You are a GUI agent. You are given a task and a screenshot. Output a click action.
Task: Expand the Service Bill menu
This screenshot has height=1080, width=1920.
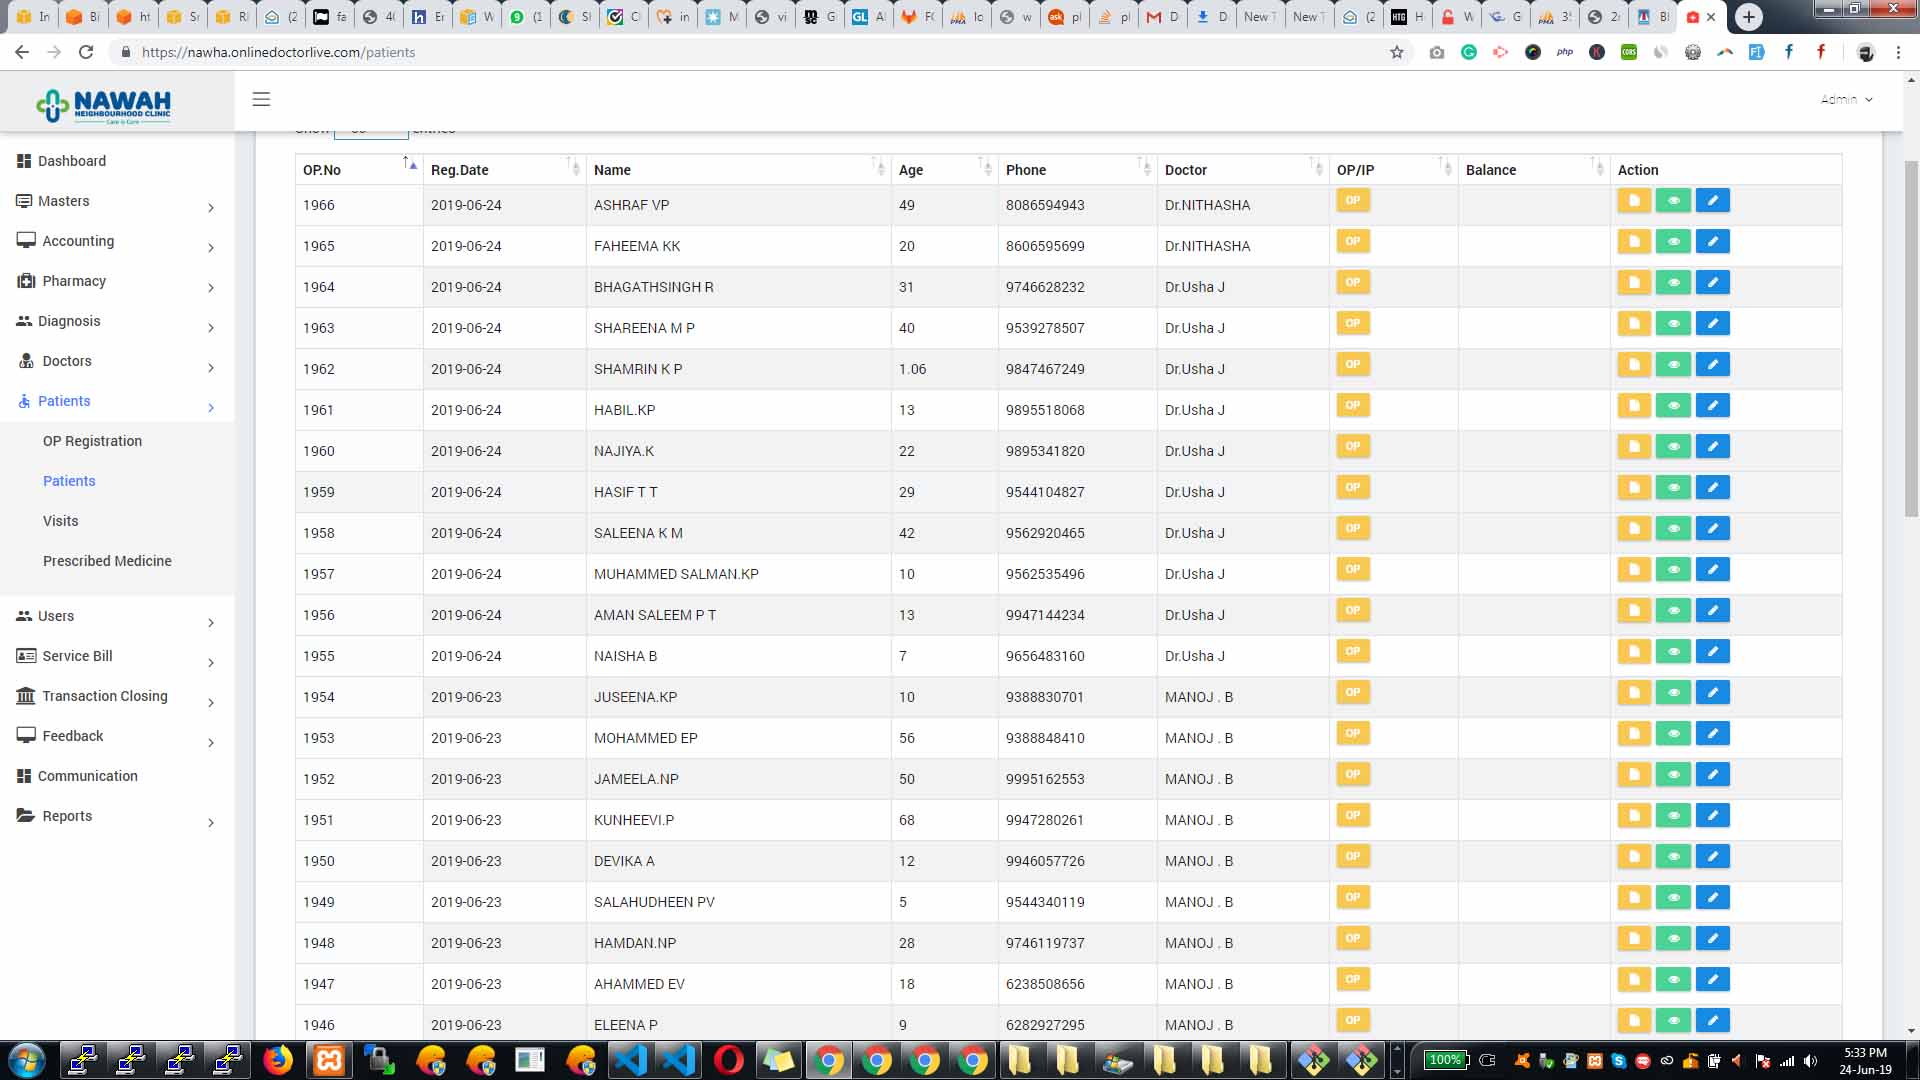pos(117,656)
